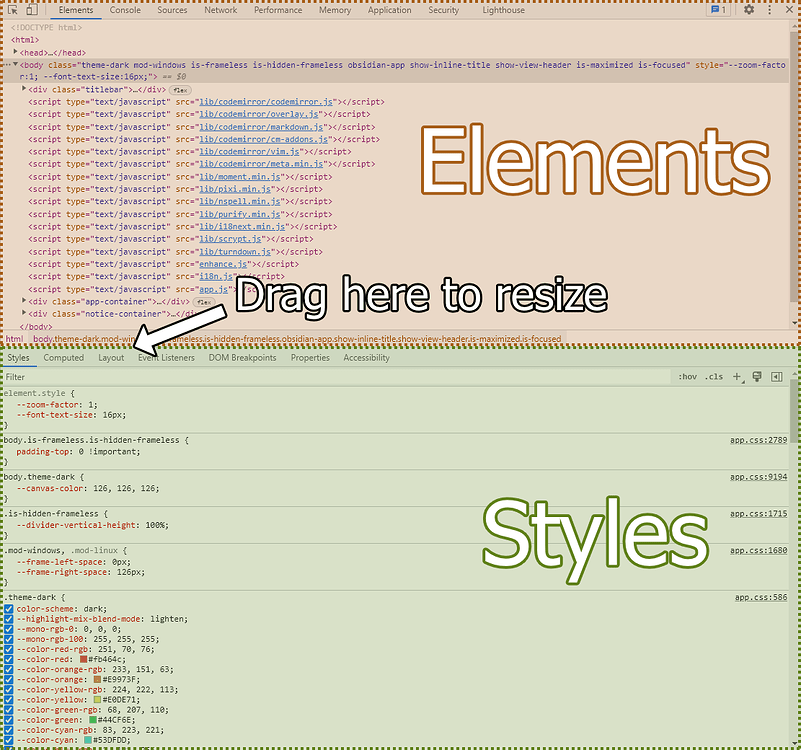This screenshot has width=801, height=750.
Task: Open the Computed styles tab
Action: [x=64, y=357]
